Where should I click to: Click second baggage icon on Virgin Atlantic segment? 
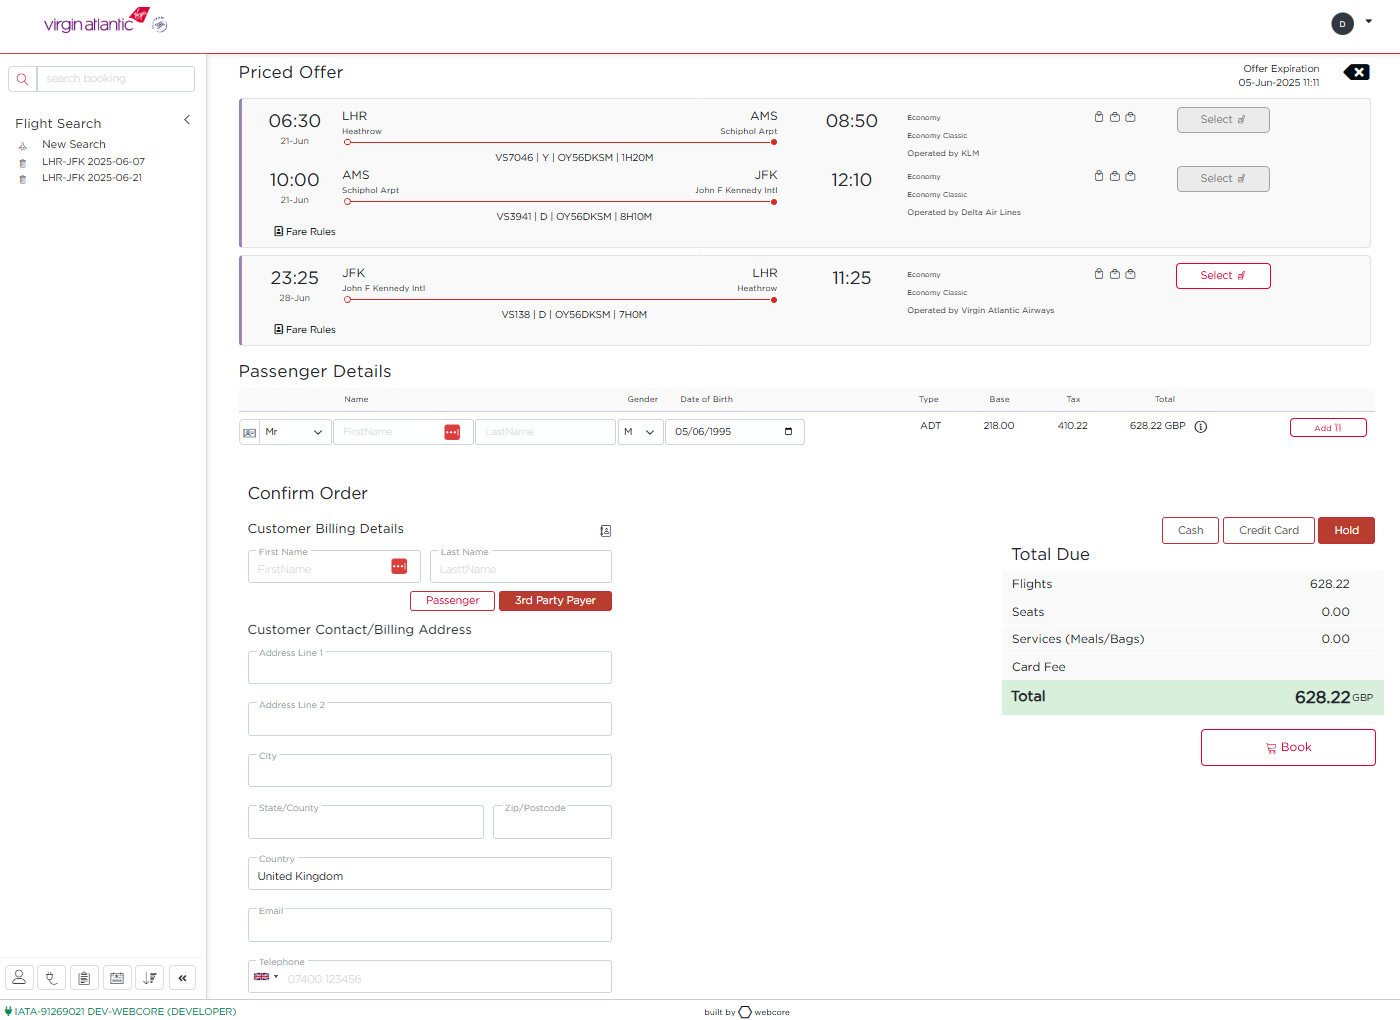pyautogui.click(x=1115, y=274)
